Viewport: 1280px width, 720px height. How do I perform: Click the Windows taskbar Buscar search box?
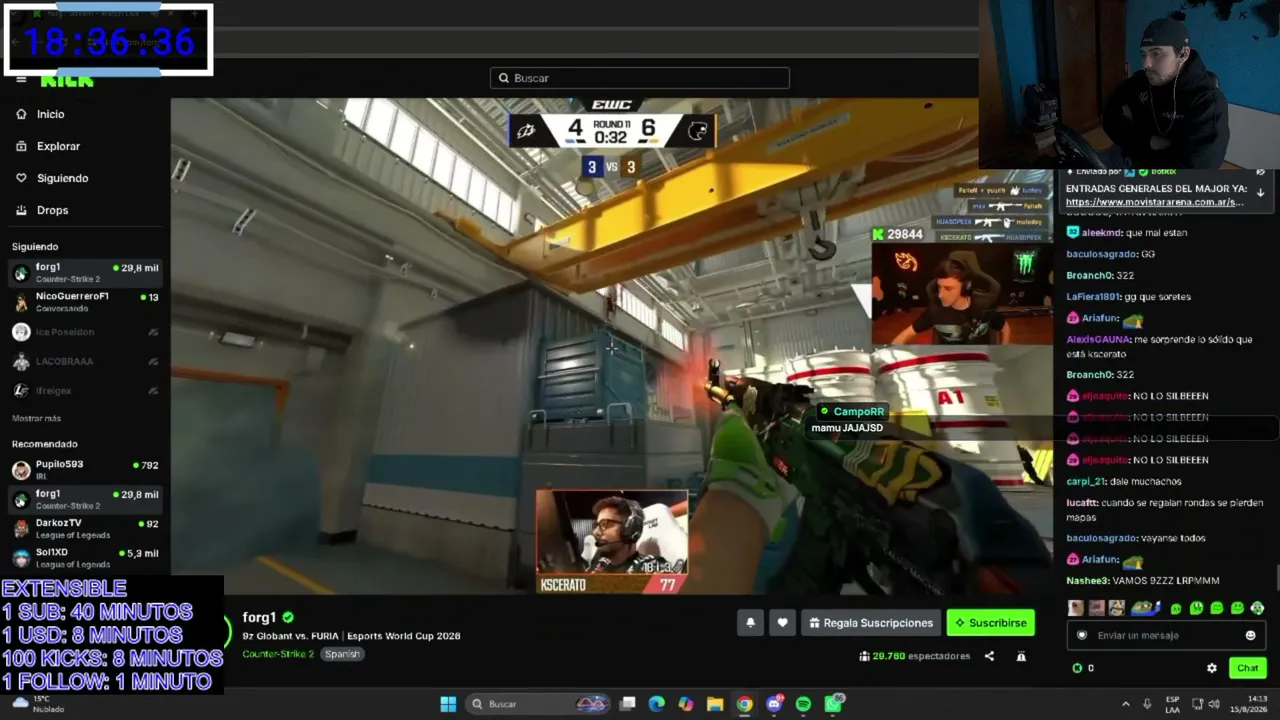click(x=540, y=704)
